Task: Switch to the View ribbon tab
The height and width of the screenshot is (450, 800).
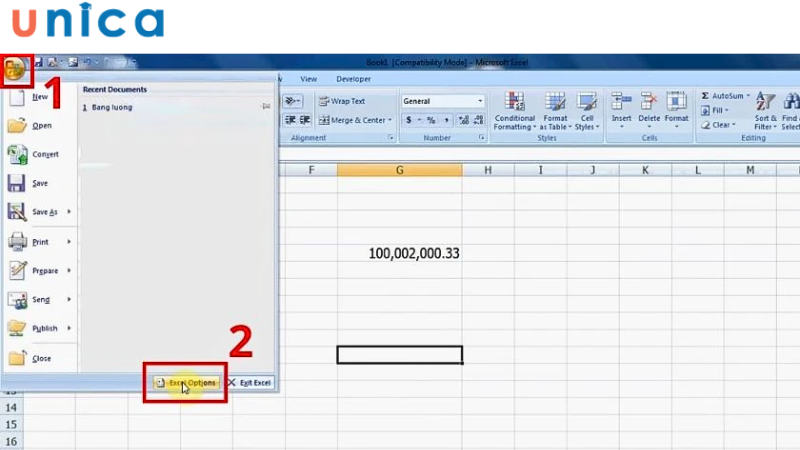Action: coord(308,79)
